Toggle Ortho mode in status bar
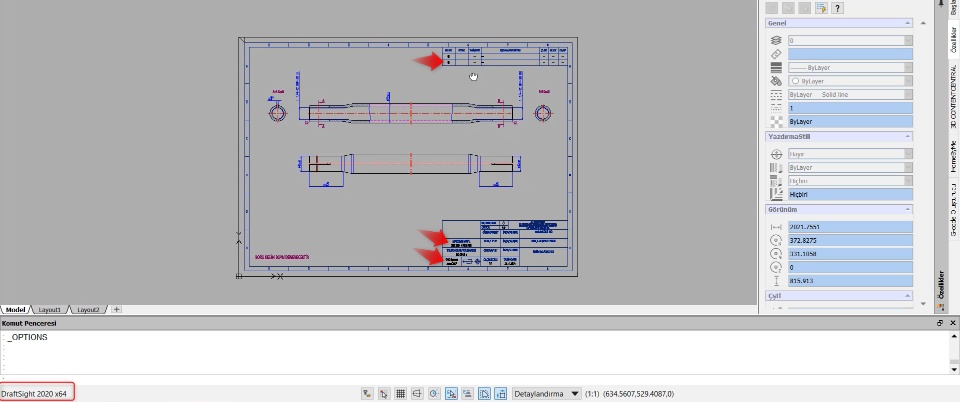This screenshot has width=960, height=402. (418, 394)
